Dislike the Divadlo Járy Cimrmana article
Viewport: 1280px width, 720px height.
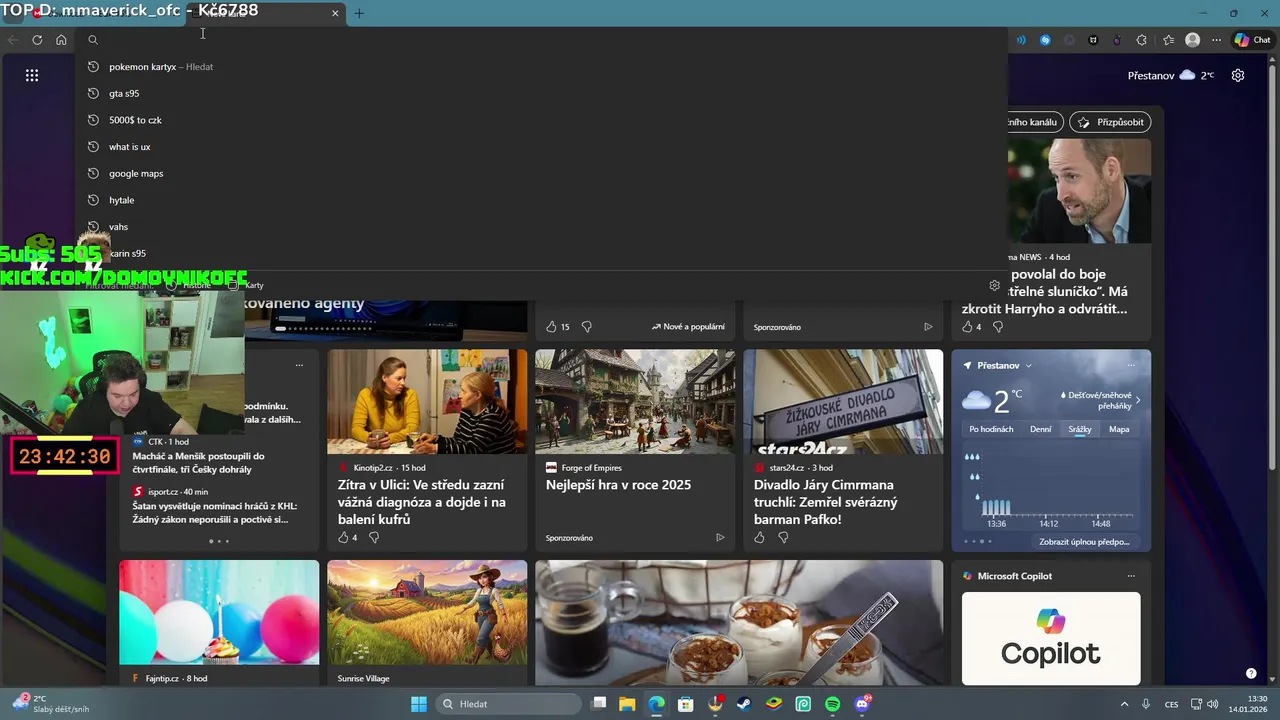(783, 537)
